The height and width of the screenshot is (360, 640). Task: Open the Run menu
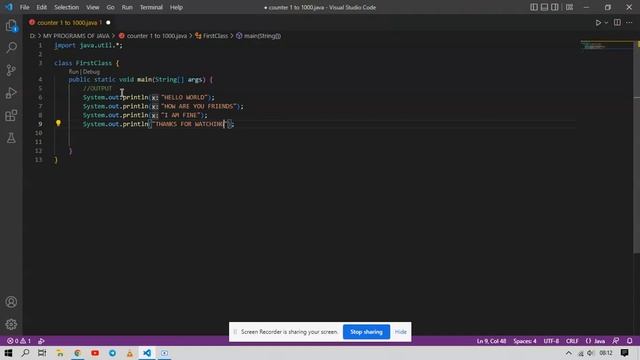click(x=127, y=7)
